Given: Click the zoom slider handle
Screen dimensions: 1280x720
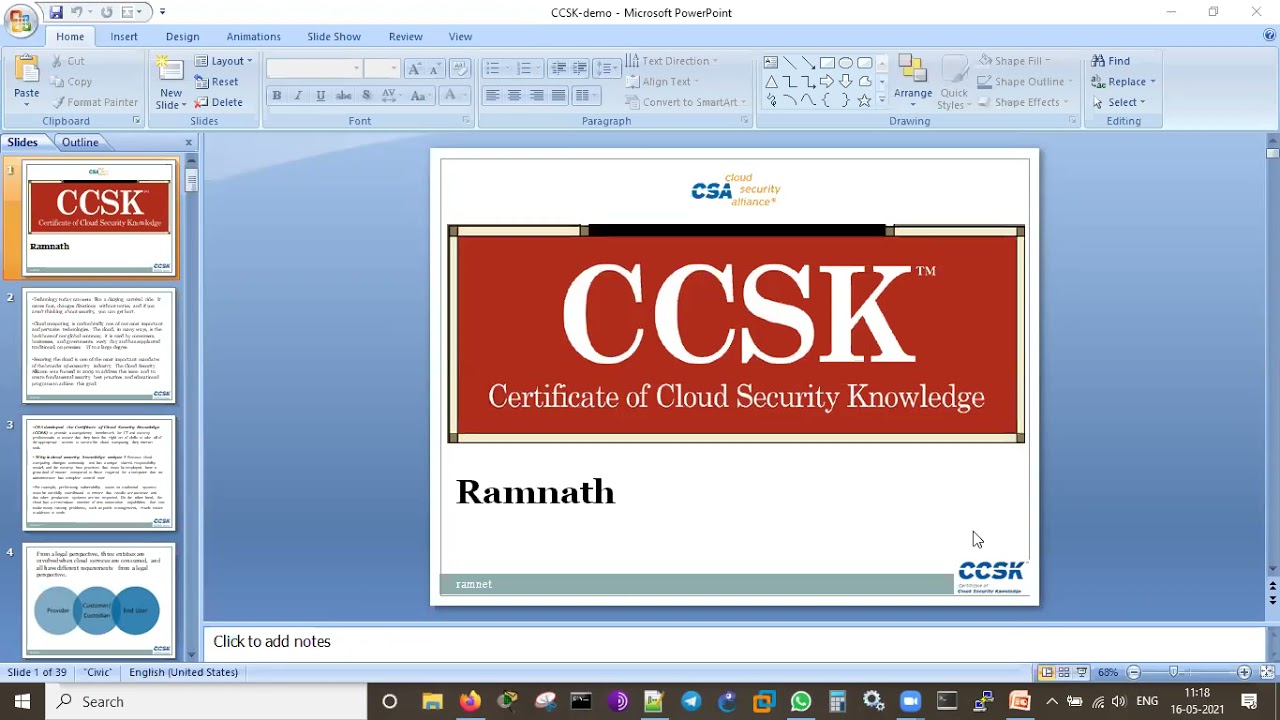Looking at the screenshot, I should (1174, 672).
